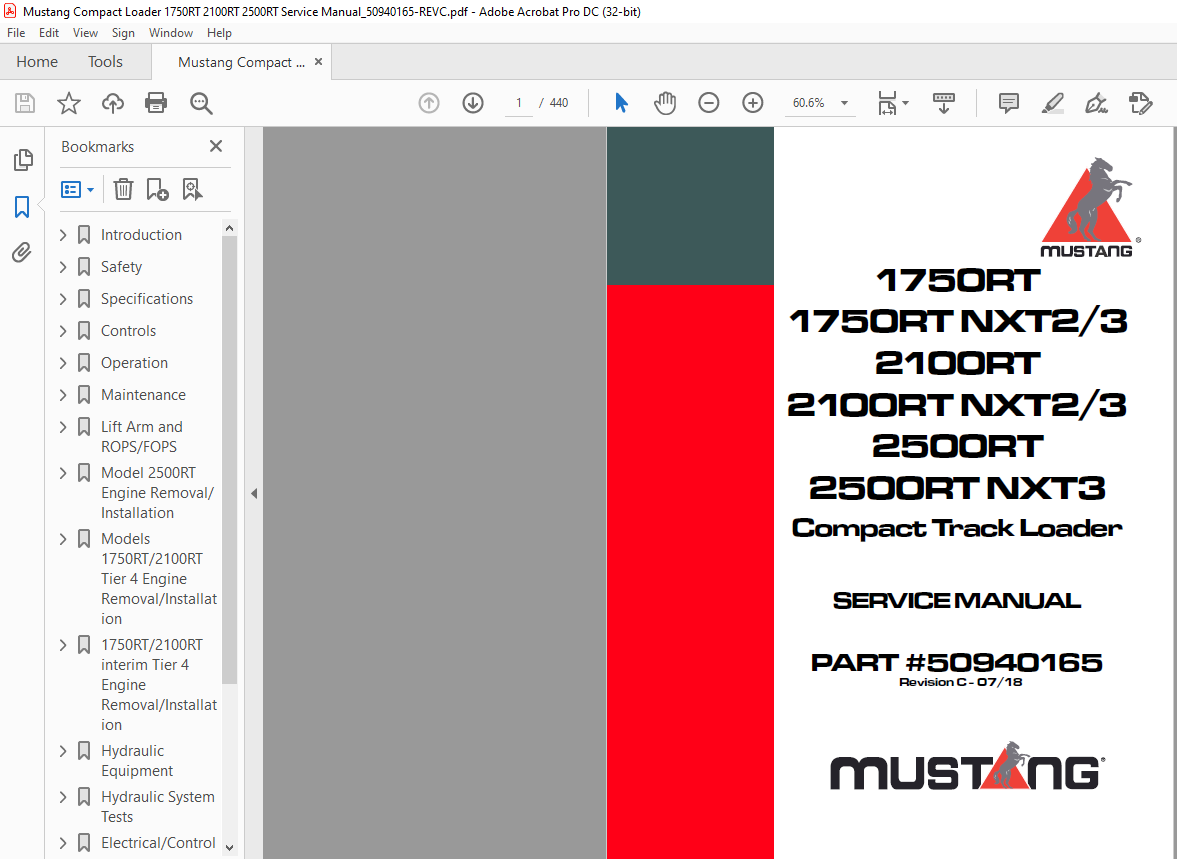This screenshot has height=859, width=1177.
Task: Click find current bookmark icon
Action: pos(192,189)
